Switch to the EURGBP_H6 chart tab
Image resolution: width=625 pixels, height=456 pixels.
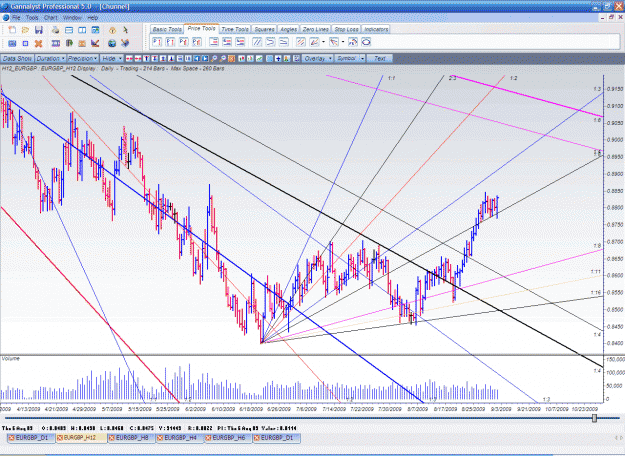pos(228,438)
